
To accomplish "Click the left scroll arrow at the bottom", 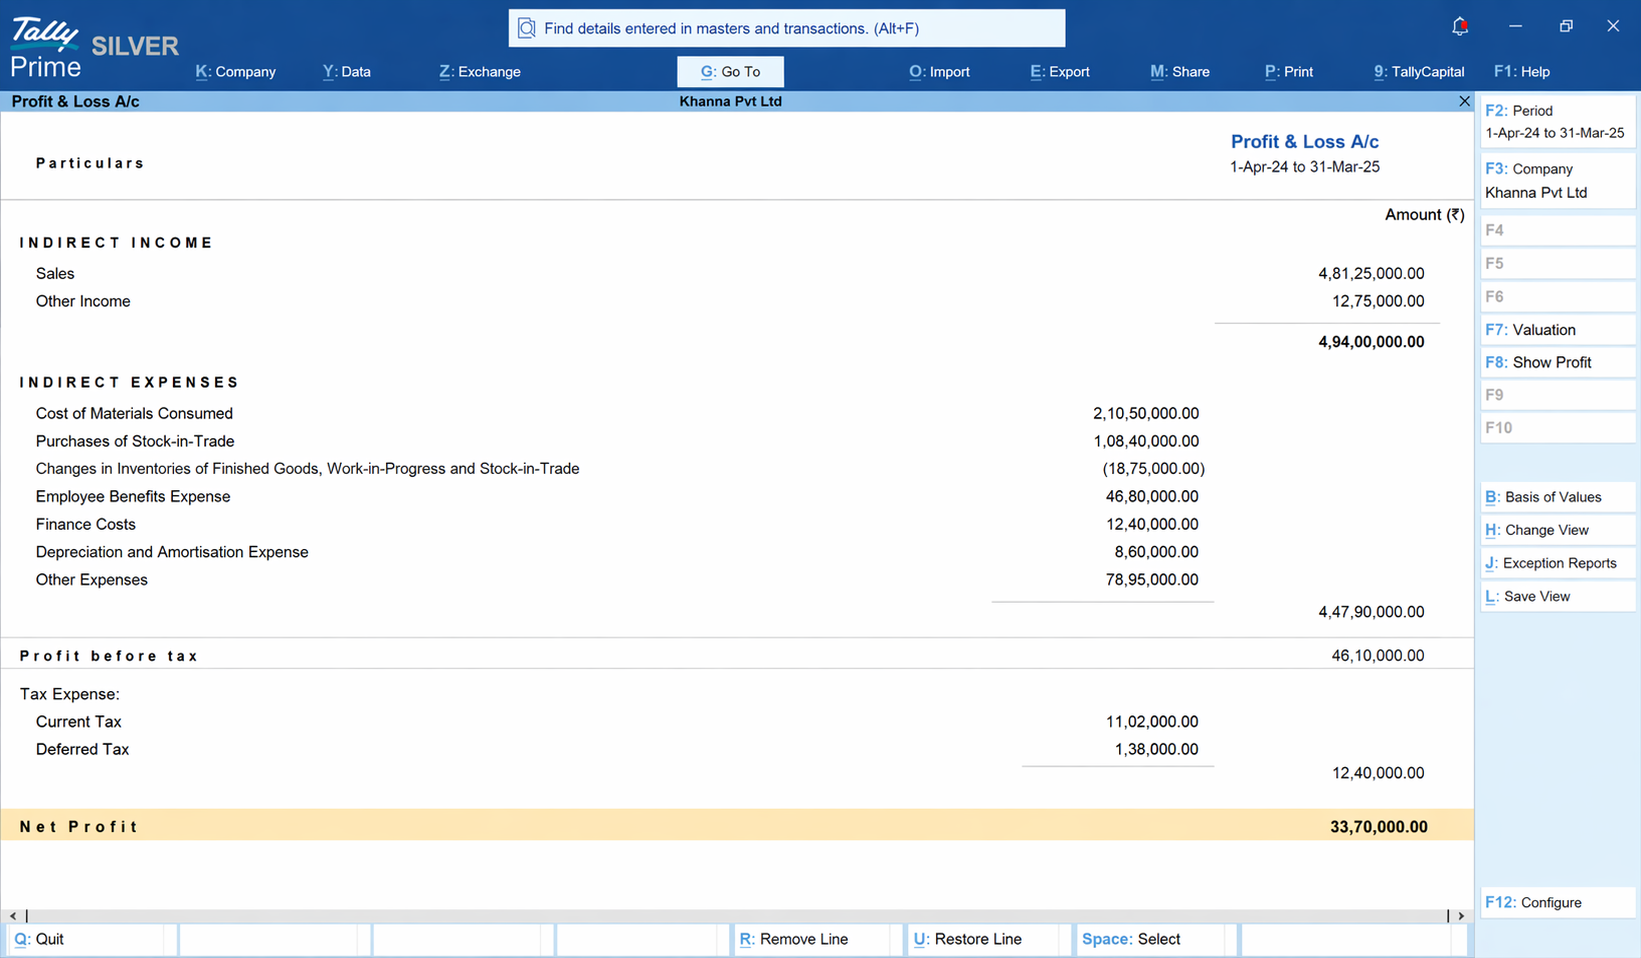I will (x=12, y=915).
